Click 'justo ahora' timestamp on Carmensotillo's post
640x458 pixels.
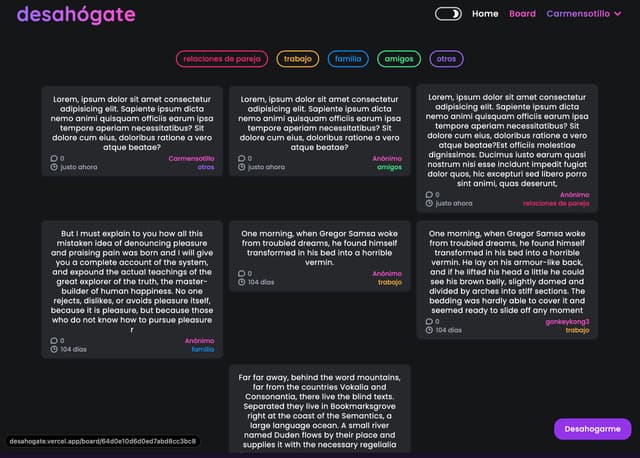(x=79, y=167)
